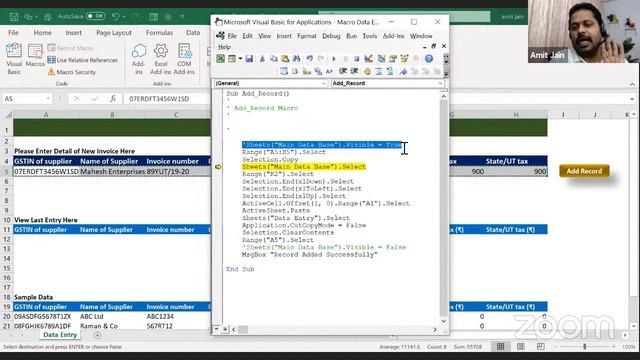The height and width of the screenshot is (360, 640).
Task: Save the macro with the VBA Save icon
Action: point(249,59)
